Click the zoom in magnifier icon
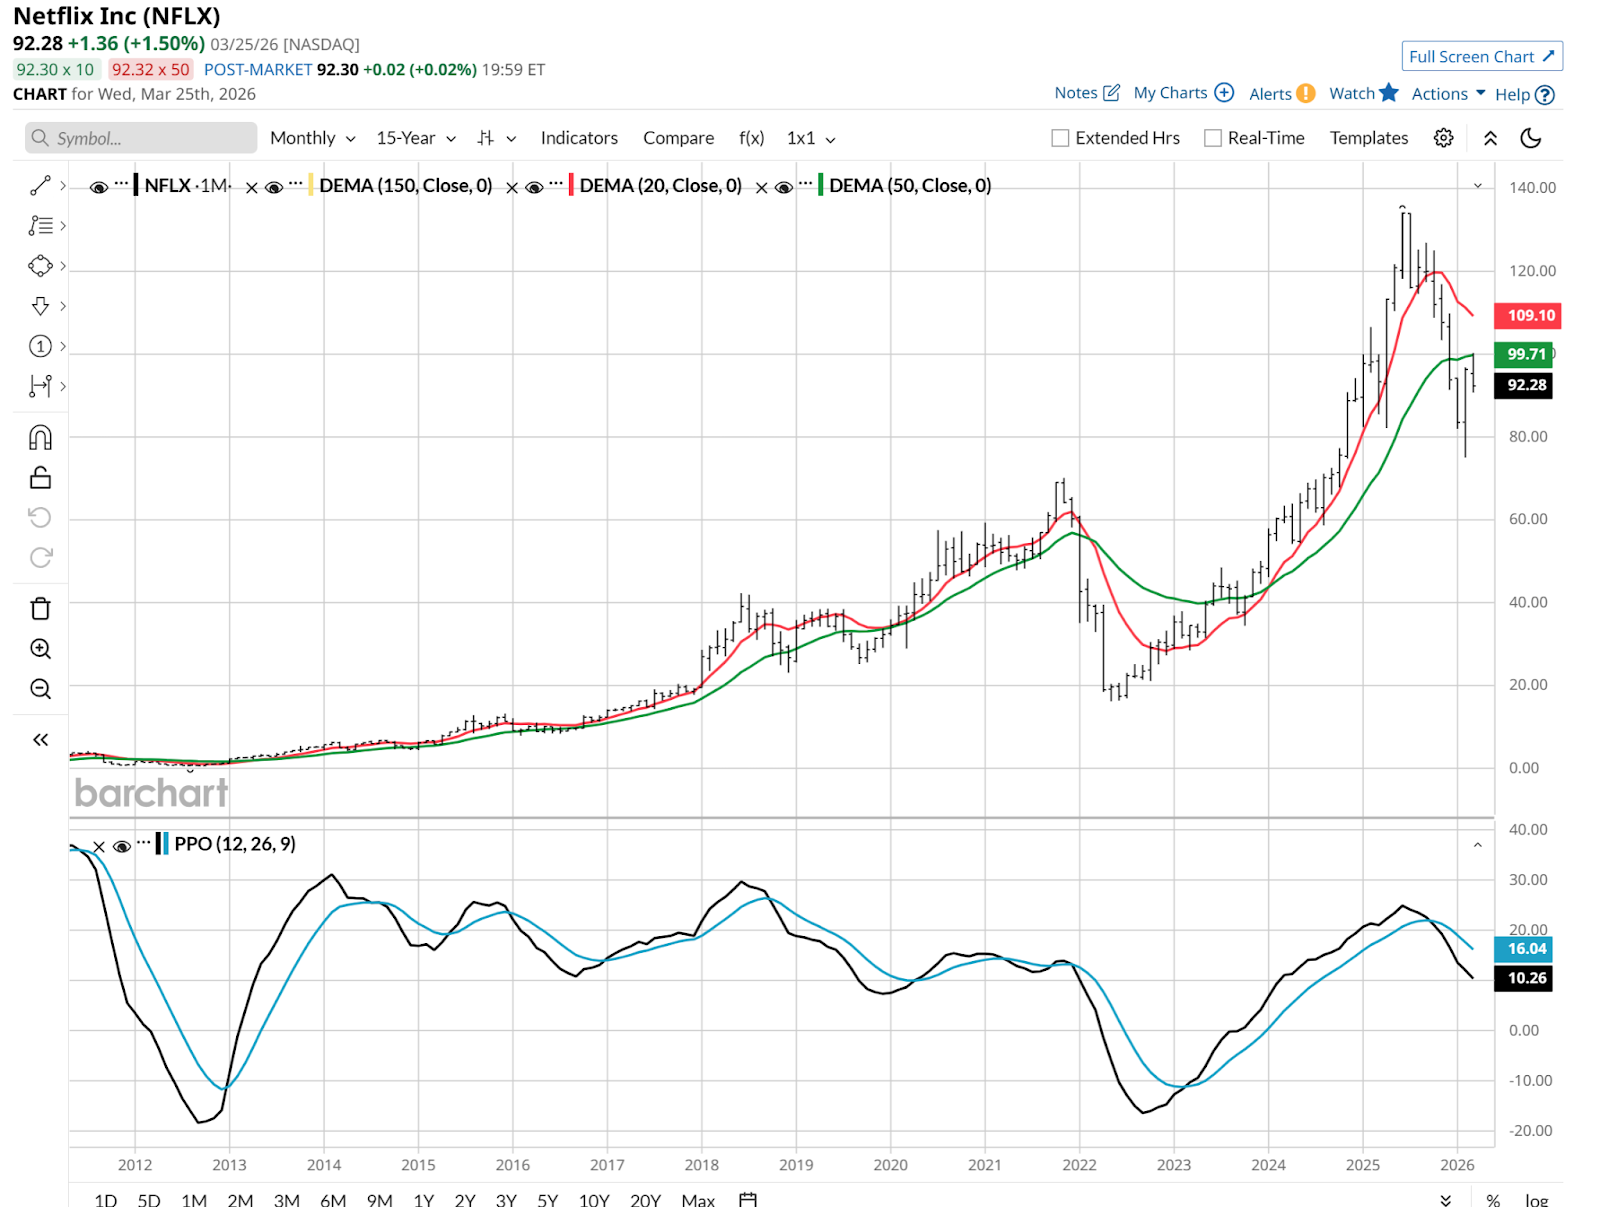Viewport: 1600px width, 1207px height. coord(40,649)
